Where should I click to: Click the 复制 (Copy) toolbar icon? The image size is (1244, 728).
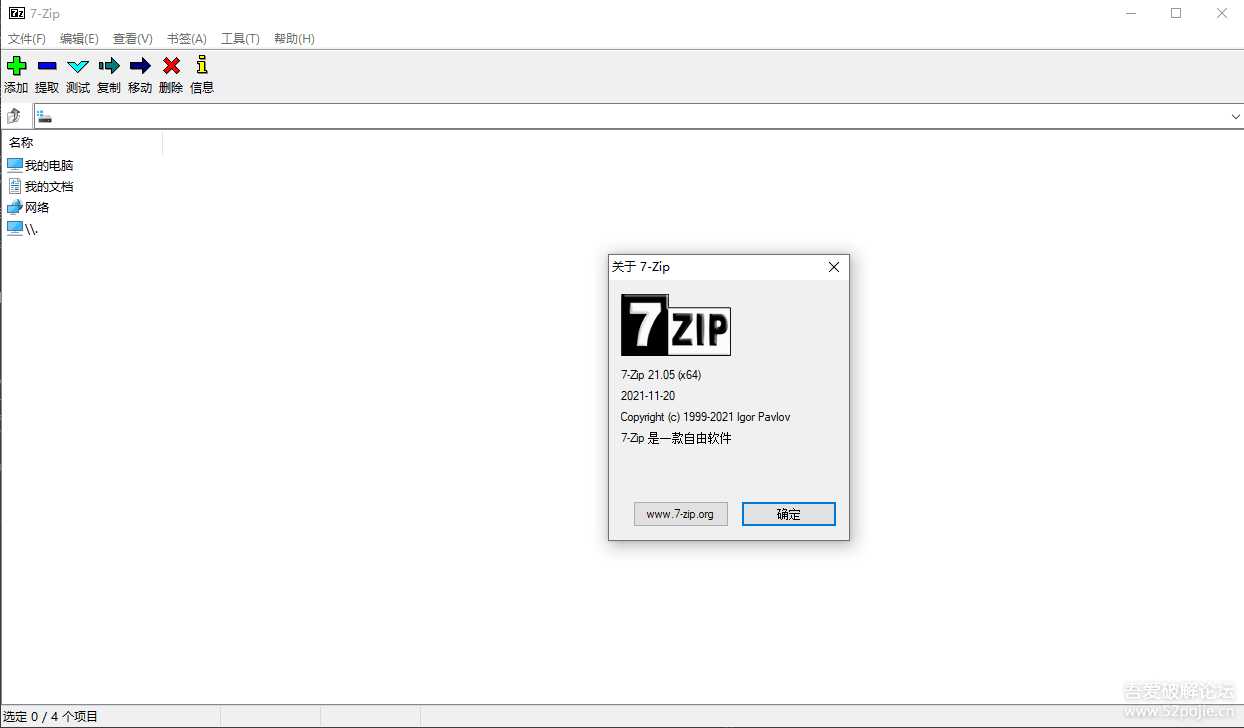coord(108,72)
